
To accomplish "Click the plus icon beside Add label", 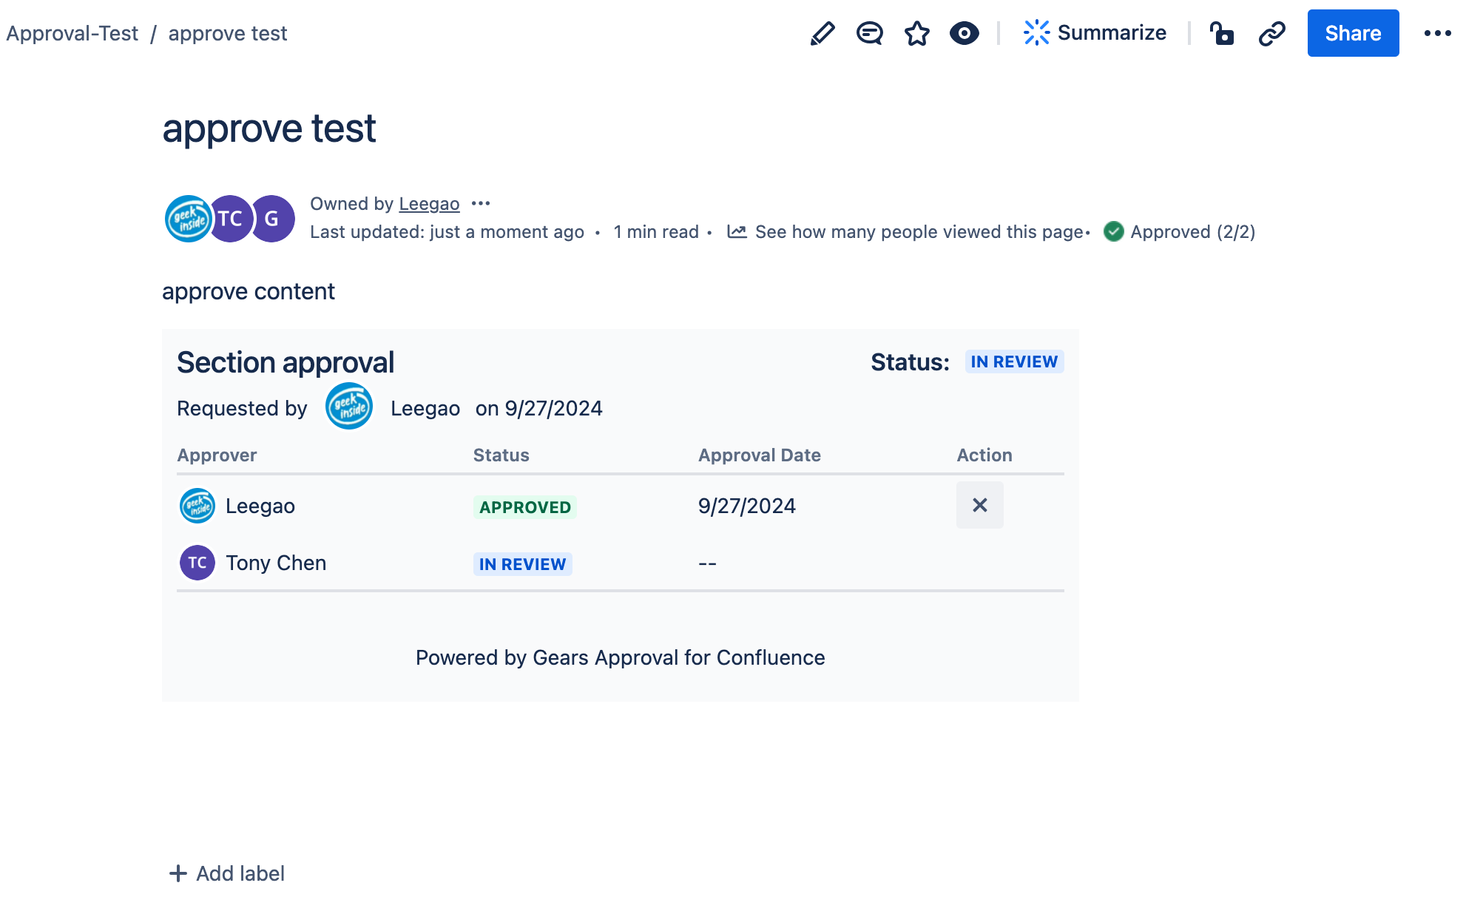I will 178,873.
